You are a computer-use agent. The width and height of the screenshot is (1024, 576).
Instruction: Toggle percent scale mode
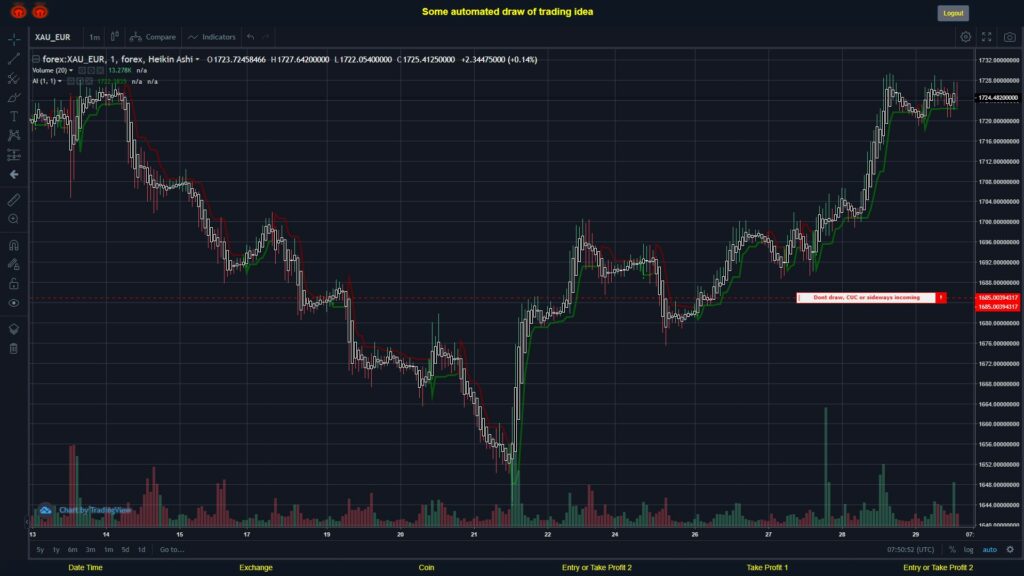point(952,550)
